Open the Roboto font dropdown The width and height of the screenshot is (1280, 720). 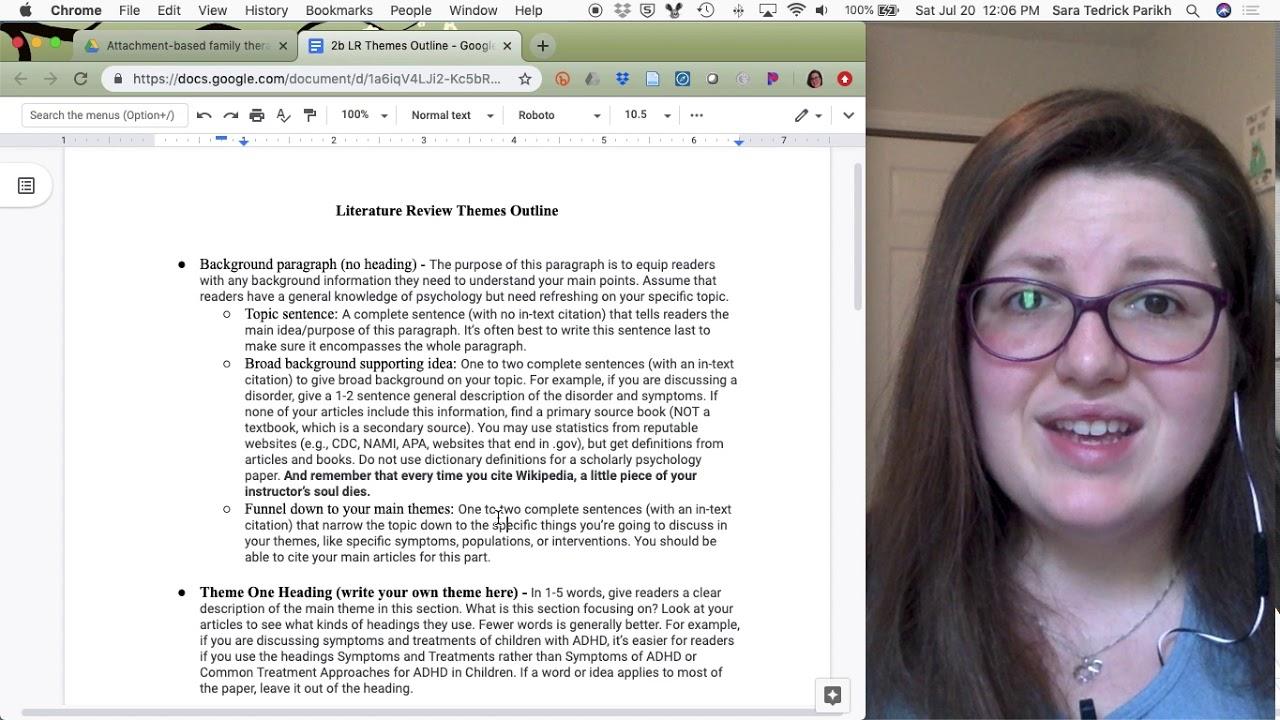[x=559, y=115]
